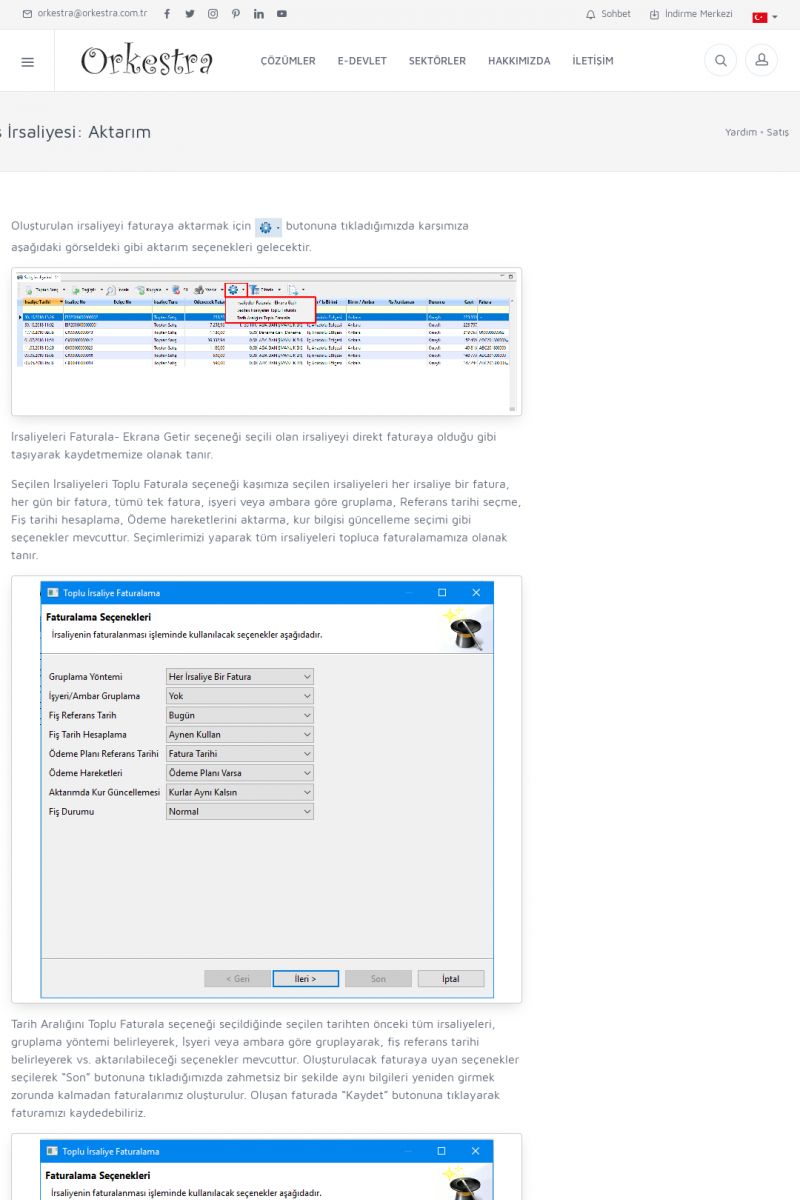800x1200 pixels.
Task: Open İndirme Merkezi link
Action: click(691, 14)
